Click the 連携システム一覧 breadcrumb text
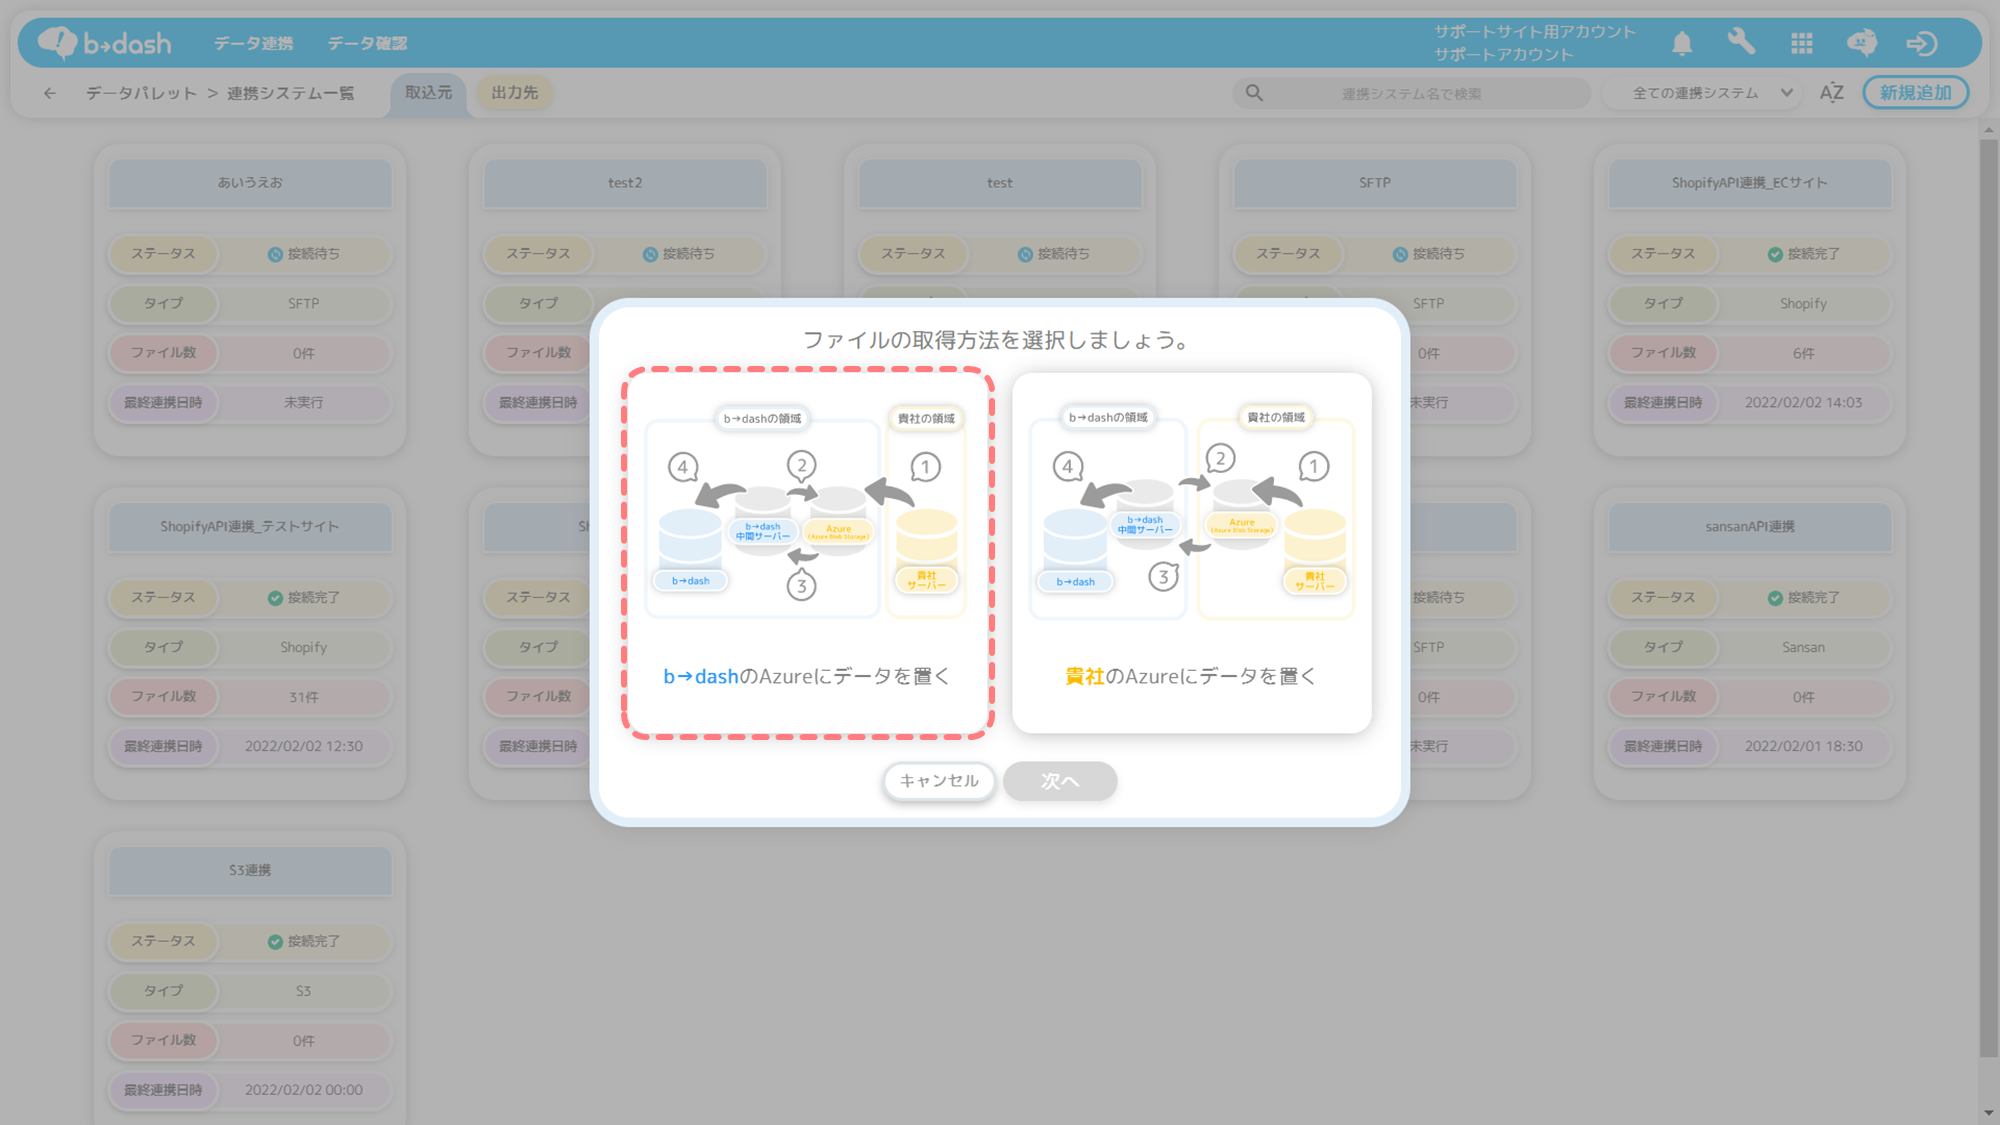2000x1125 pixels. 290,93
